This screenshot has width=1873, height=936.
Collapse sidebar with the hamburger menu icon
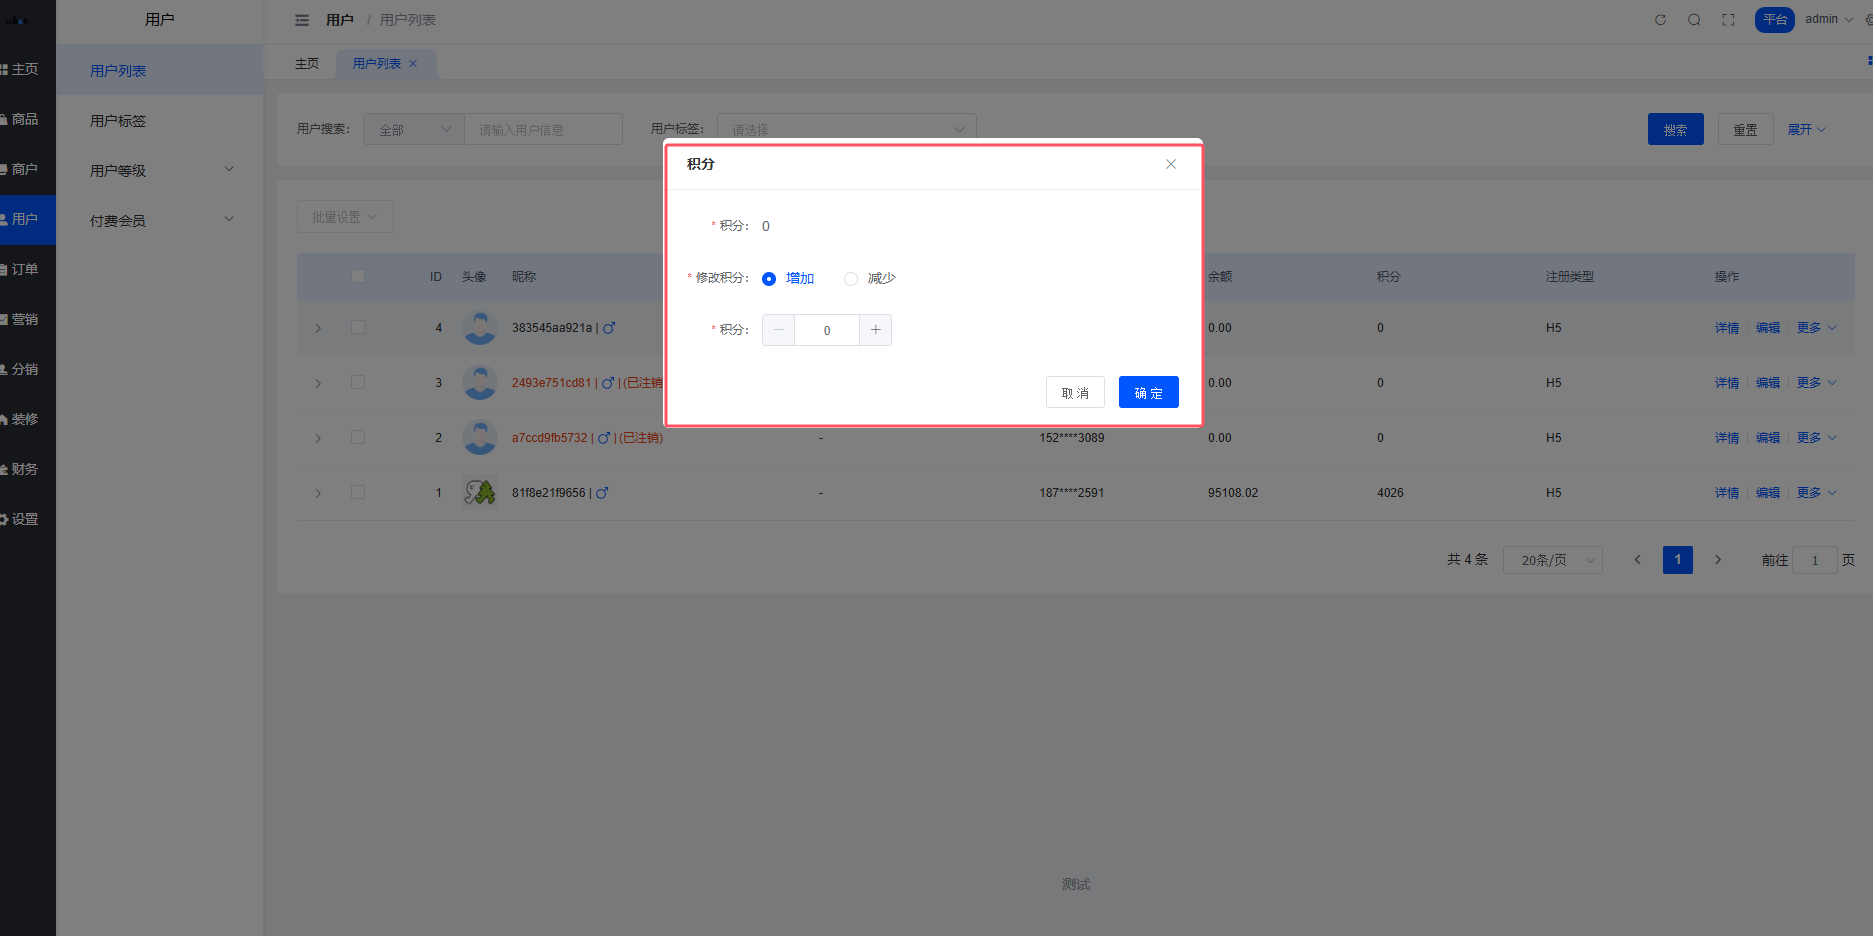(302, 20)
